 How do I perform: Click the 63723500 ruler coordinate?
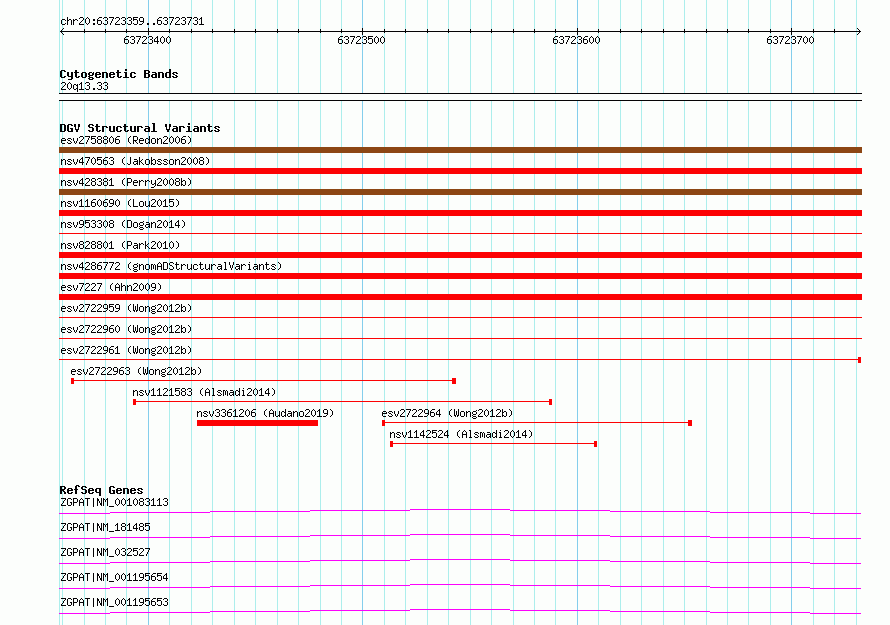[x=361, y=40]
